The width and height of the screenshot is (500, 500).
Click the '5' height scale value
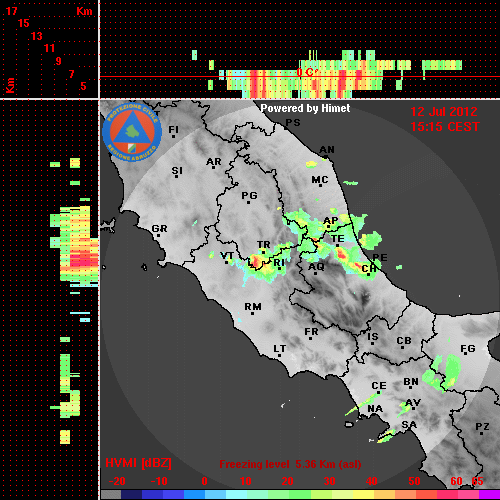(x=83, y=86)
